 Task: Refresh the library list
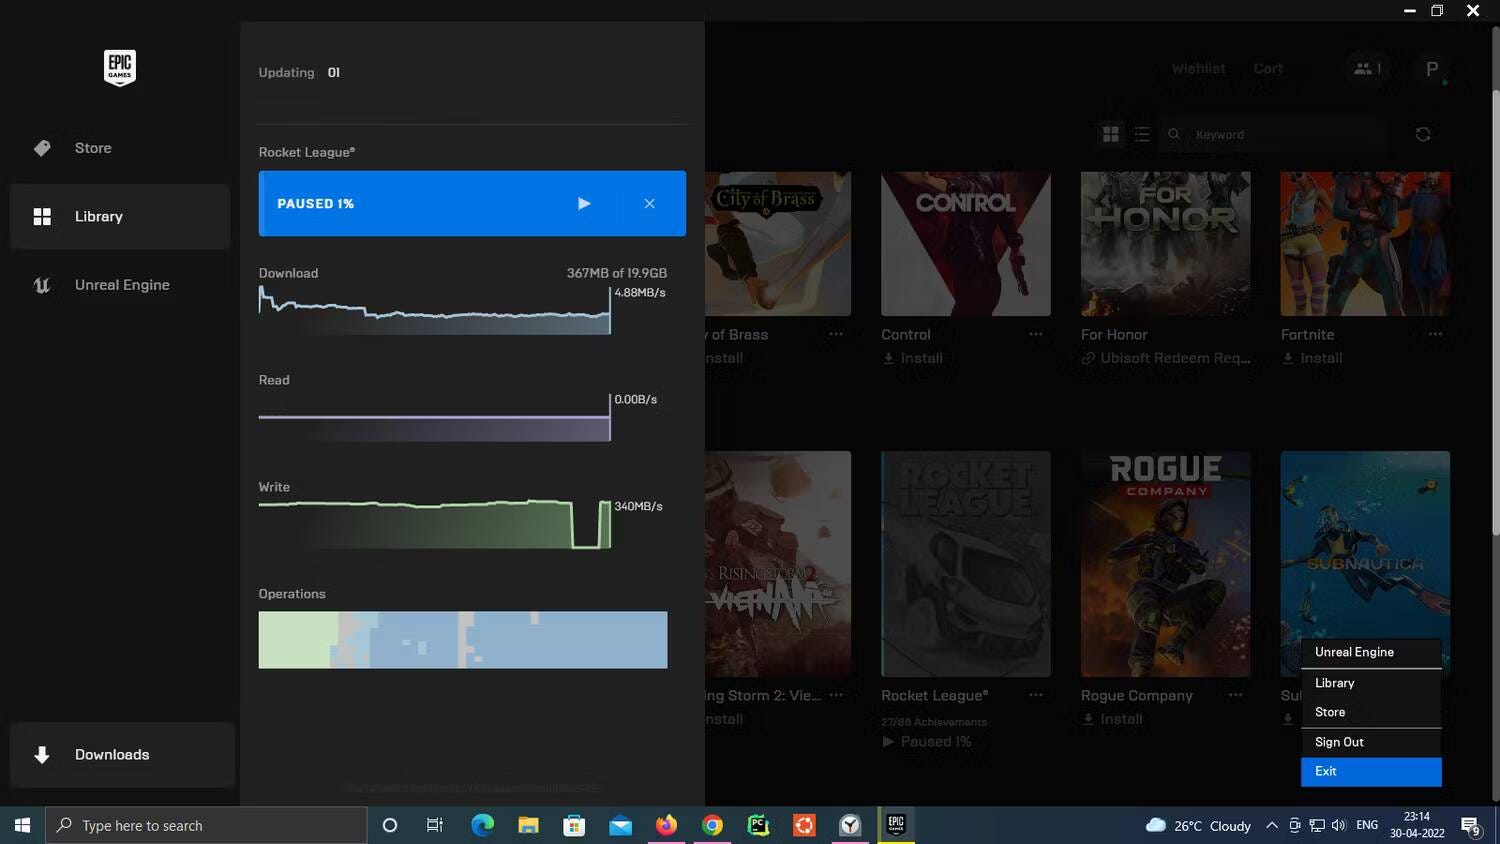[1423, 134]
